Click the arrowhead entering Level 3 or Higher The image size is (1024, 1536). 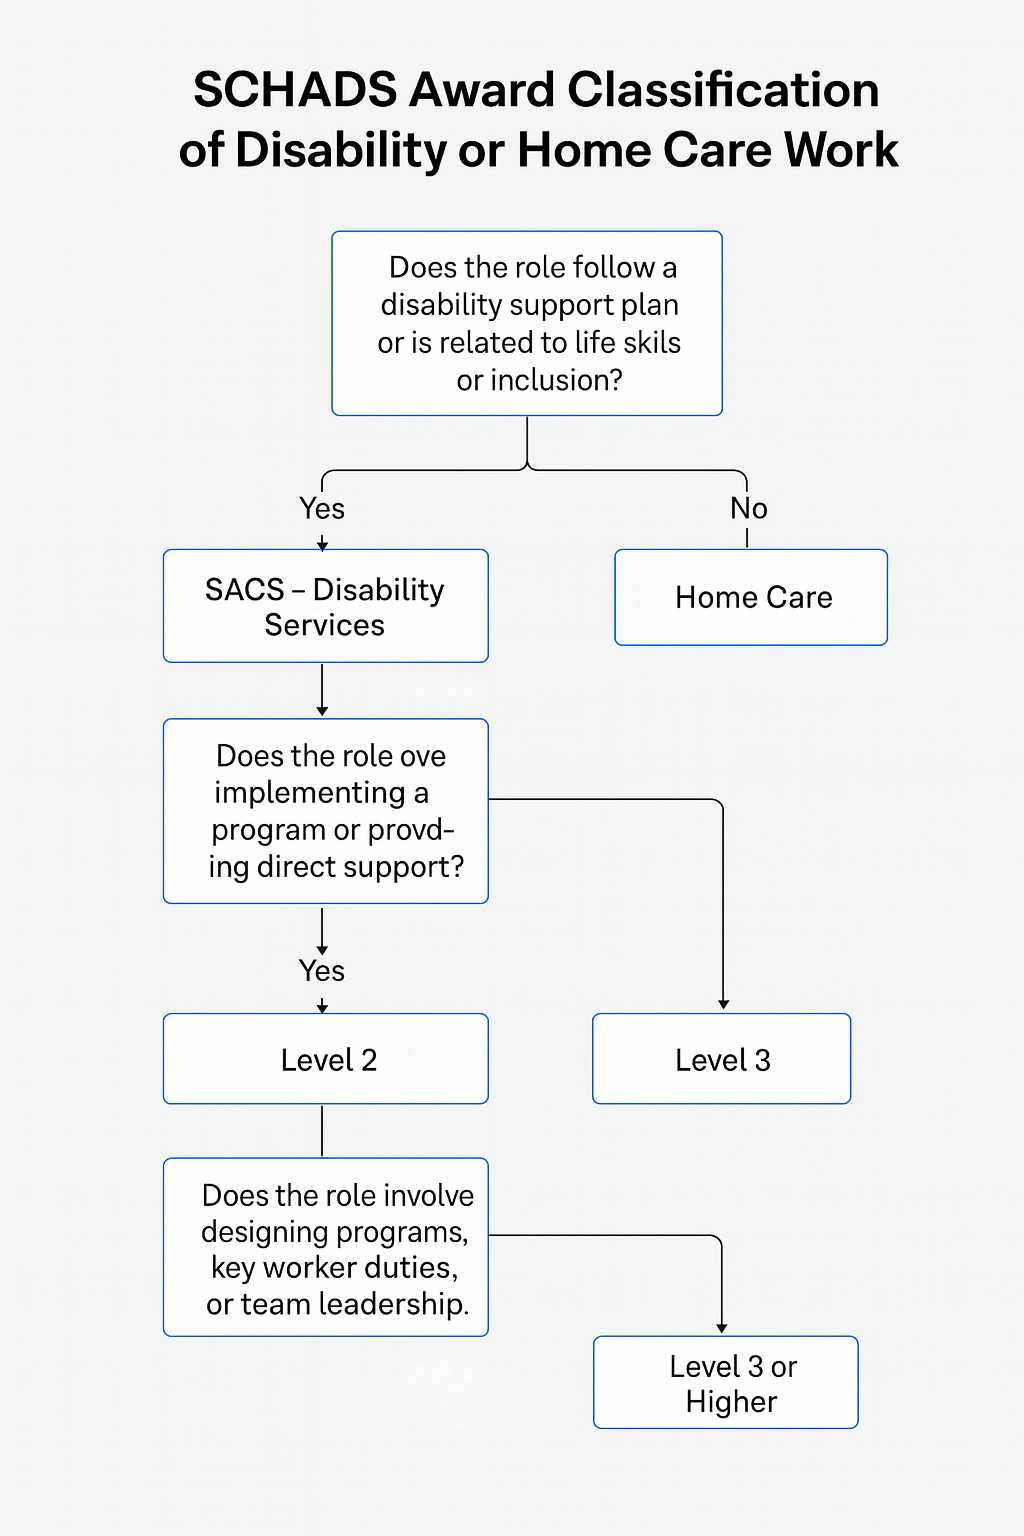(x=722, y=1328)
